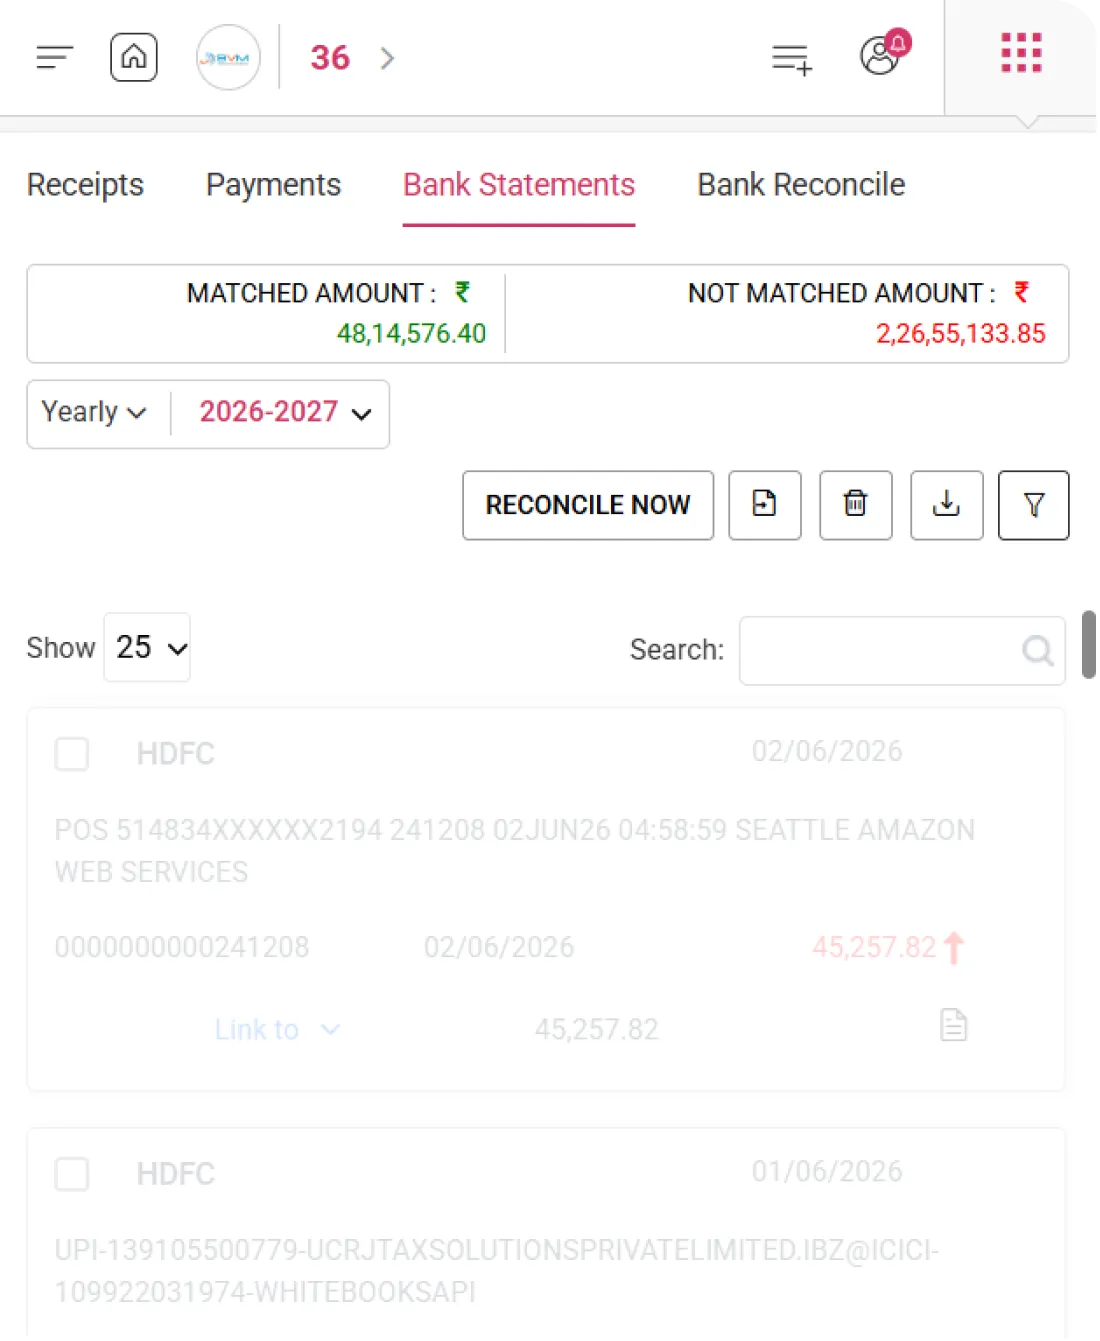Screen dimensions: 1100x1341
Task: Click the RECONCILE NOW button
Action: point(588,505)
